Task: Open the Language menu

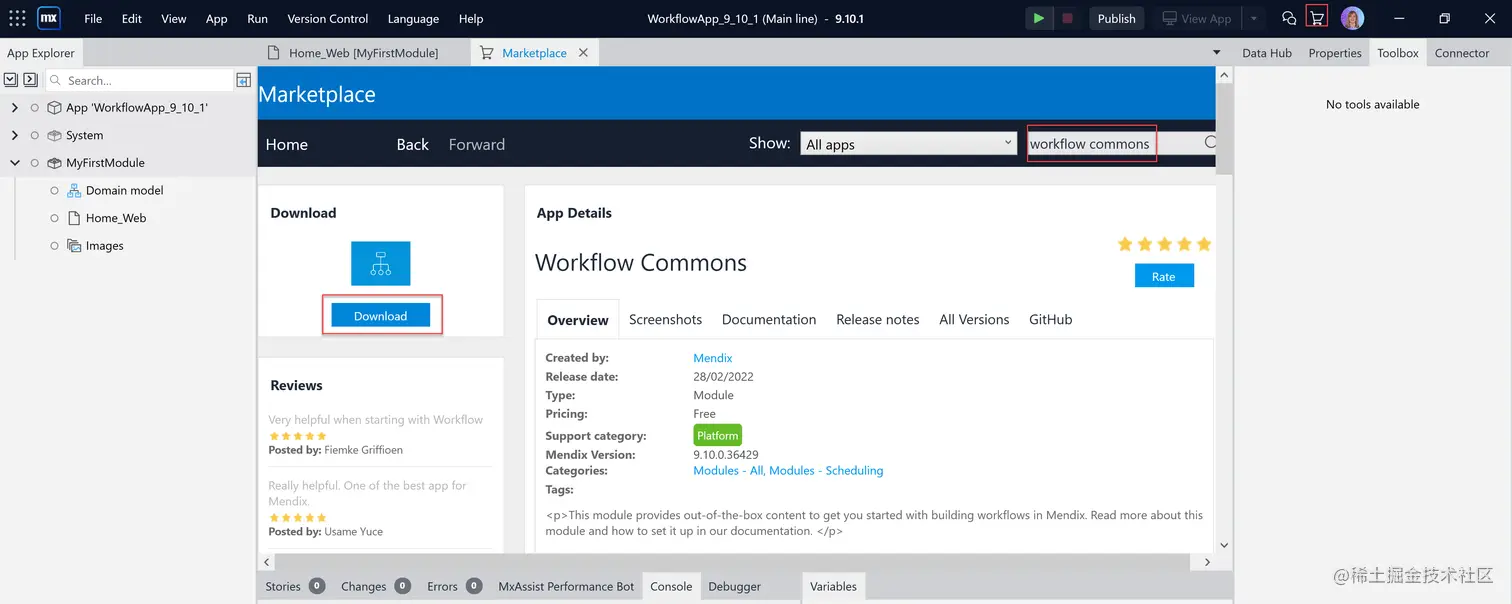Action: tap(413, 18)
